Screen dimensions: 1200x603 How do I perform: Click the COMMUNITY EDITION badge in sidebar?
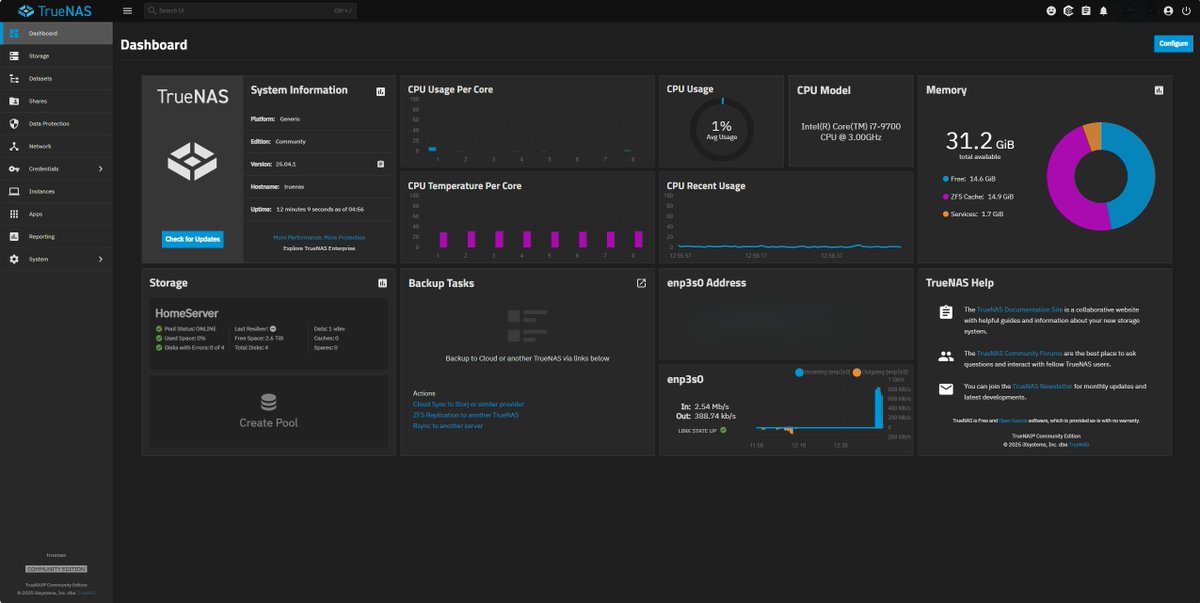[56, 569]
